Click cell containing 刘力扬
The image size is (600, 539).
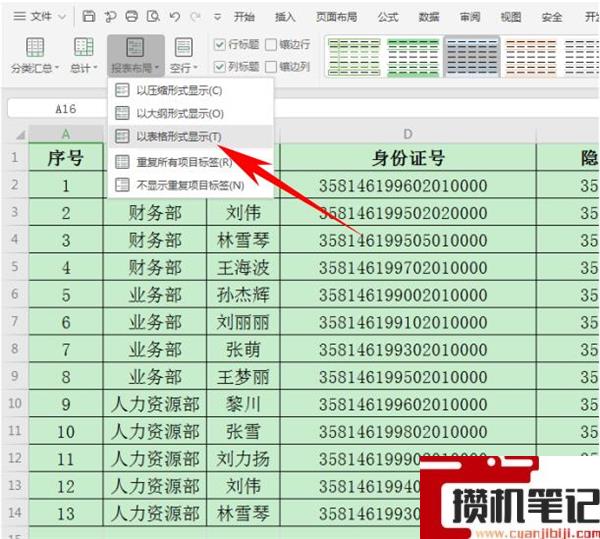[243, 458]
